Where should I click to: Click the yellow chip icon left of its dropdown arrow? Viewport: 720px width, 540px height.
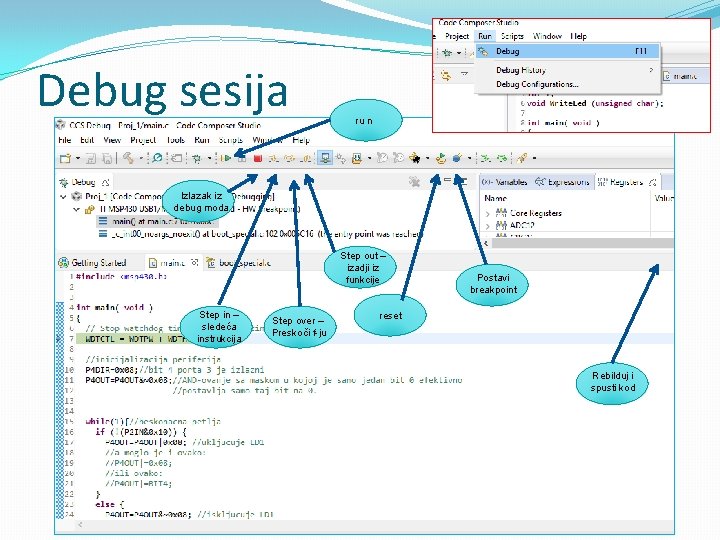pos(357,158)
